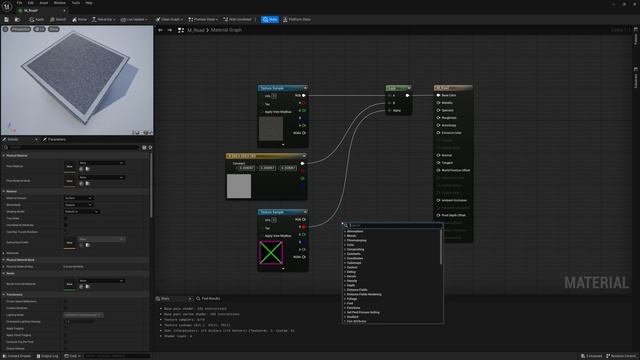
Task: Collapse the Translucency section
Action: [4, 294]
